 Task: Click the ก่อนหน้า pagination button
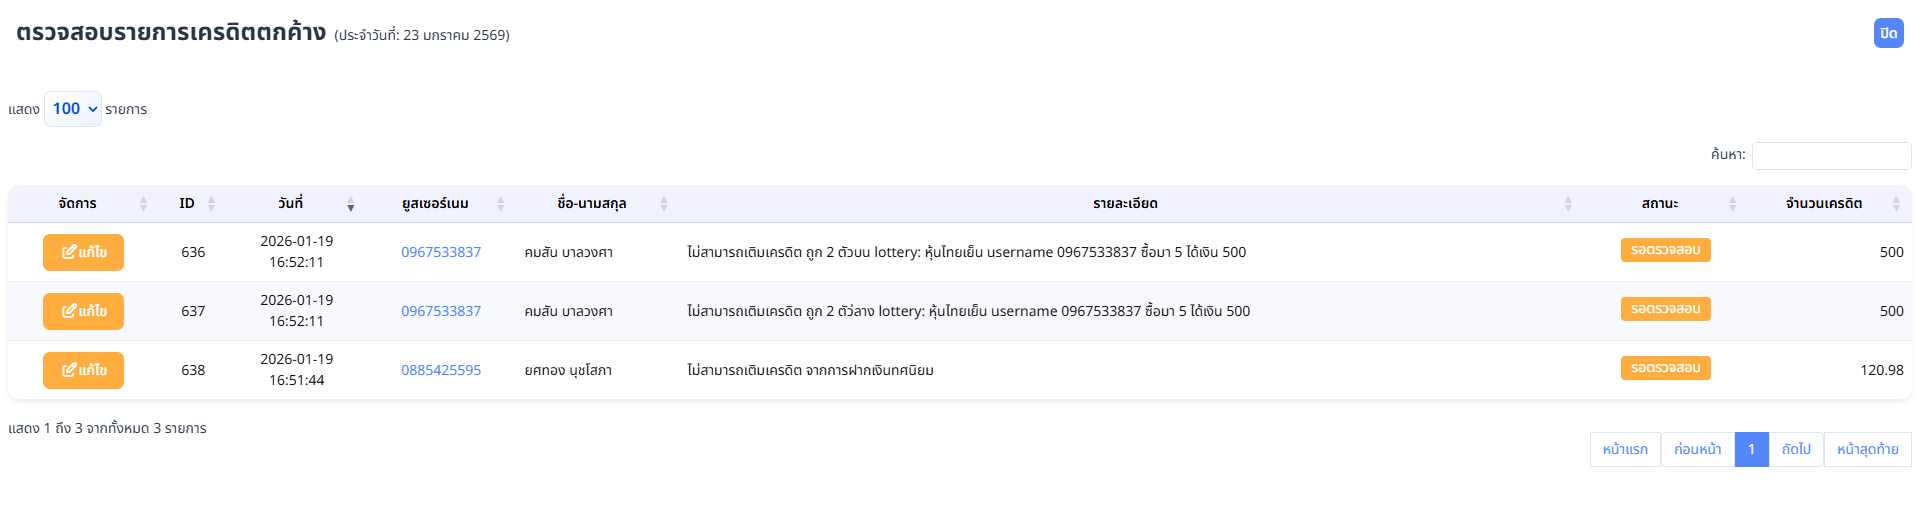1697,449
